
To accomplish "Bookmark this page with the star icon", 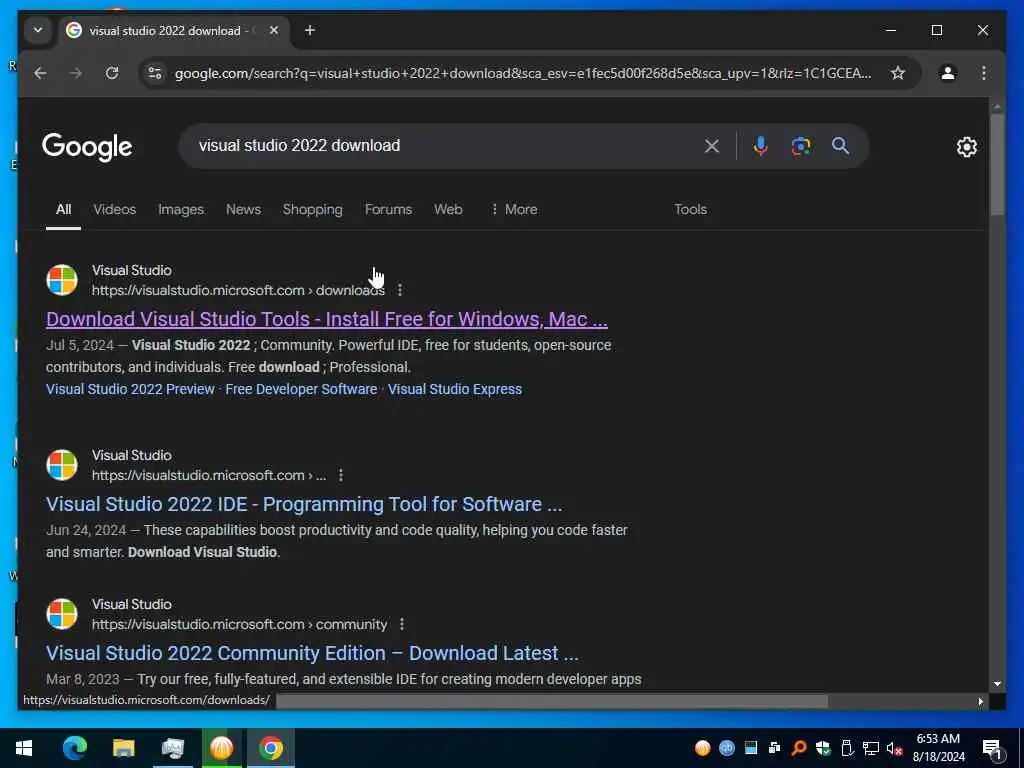I will click(x=898, y=73).
